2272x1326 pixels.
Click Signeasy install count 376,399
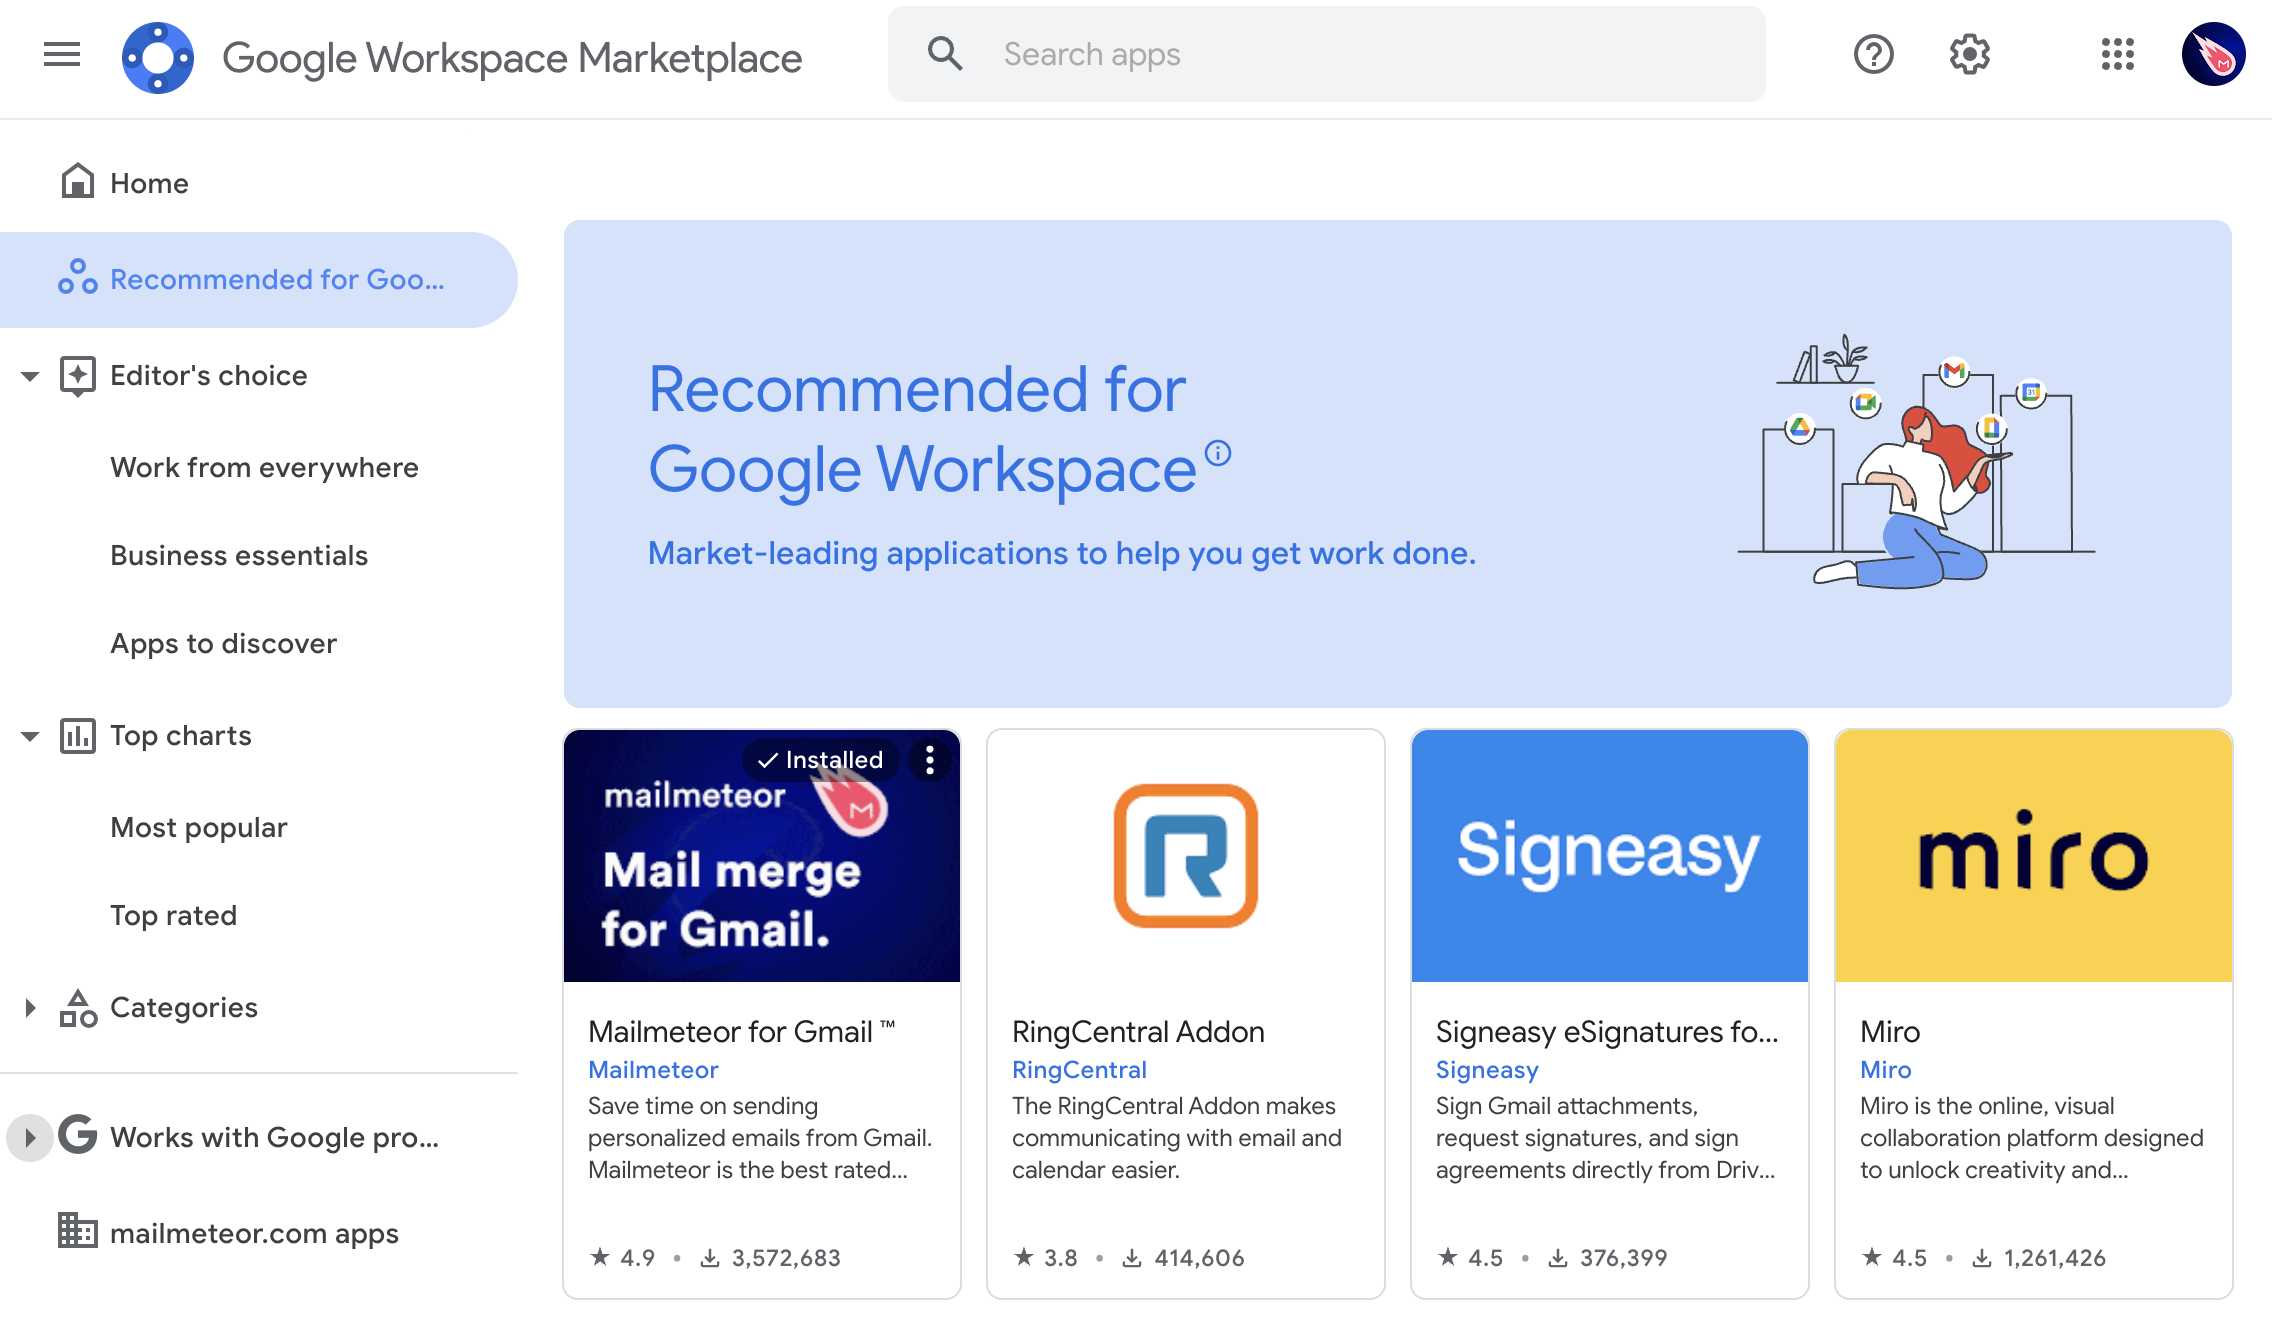(1607, 1257)
